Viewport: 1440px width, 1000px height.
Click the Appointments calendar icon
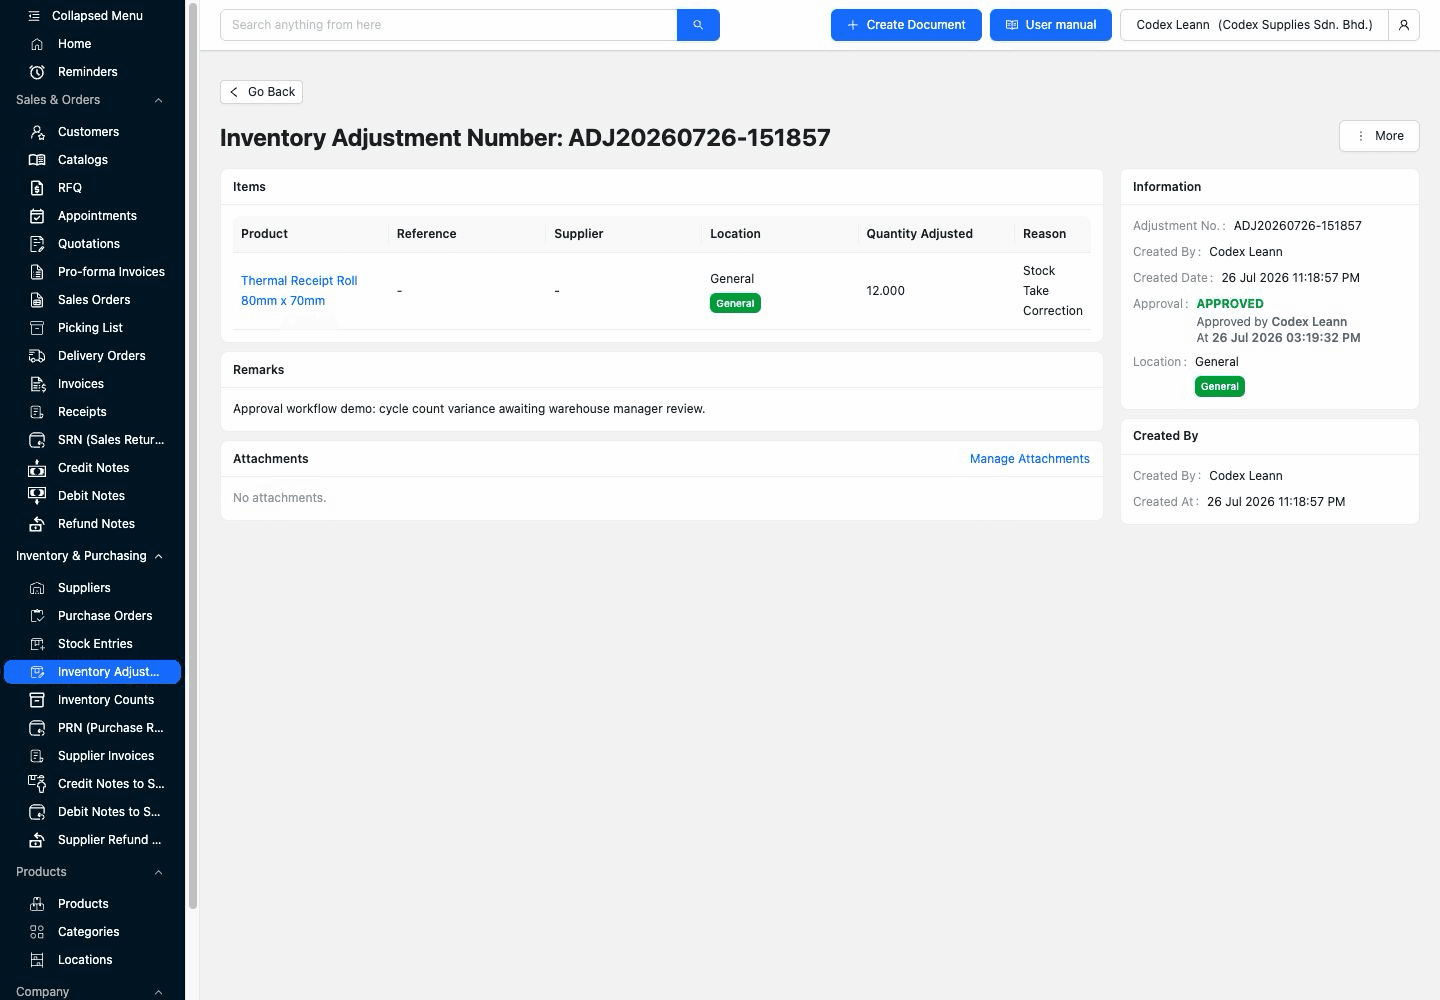37,216
